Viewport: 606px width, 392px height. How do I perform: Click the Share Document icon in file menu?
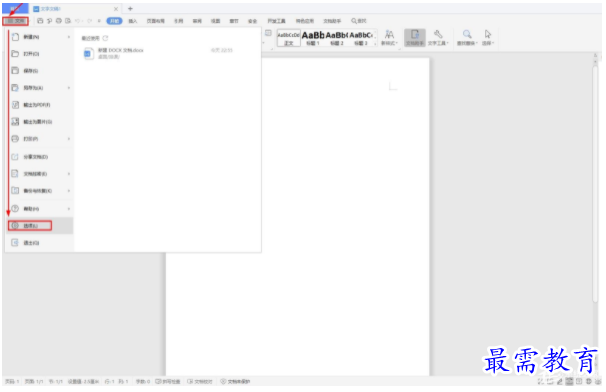click(15, 157)
